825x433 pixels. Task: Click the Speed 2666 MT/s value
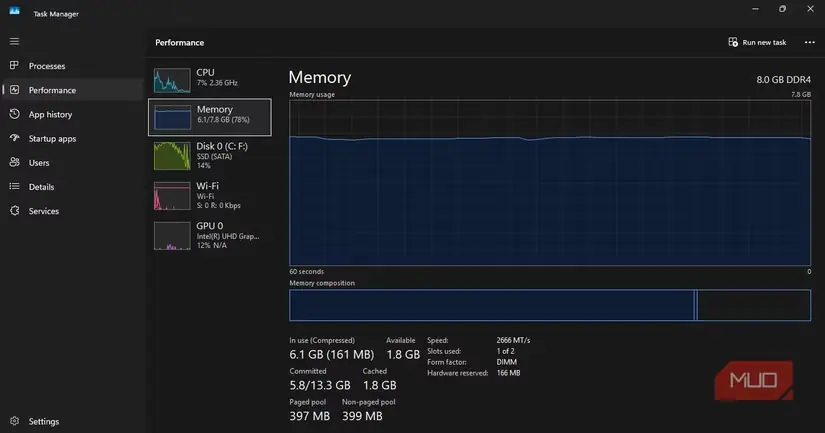click(x=513, y=340)
